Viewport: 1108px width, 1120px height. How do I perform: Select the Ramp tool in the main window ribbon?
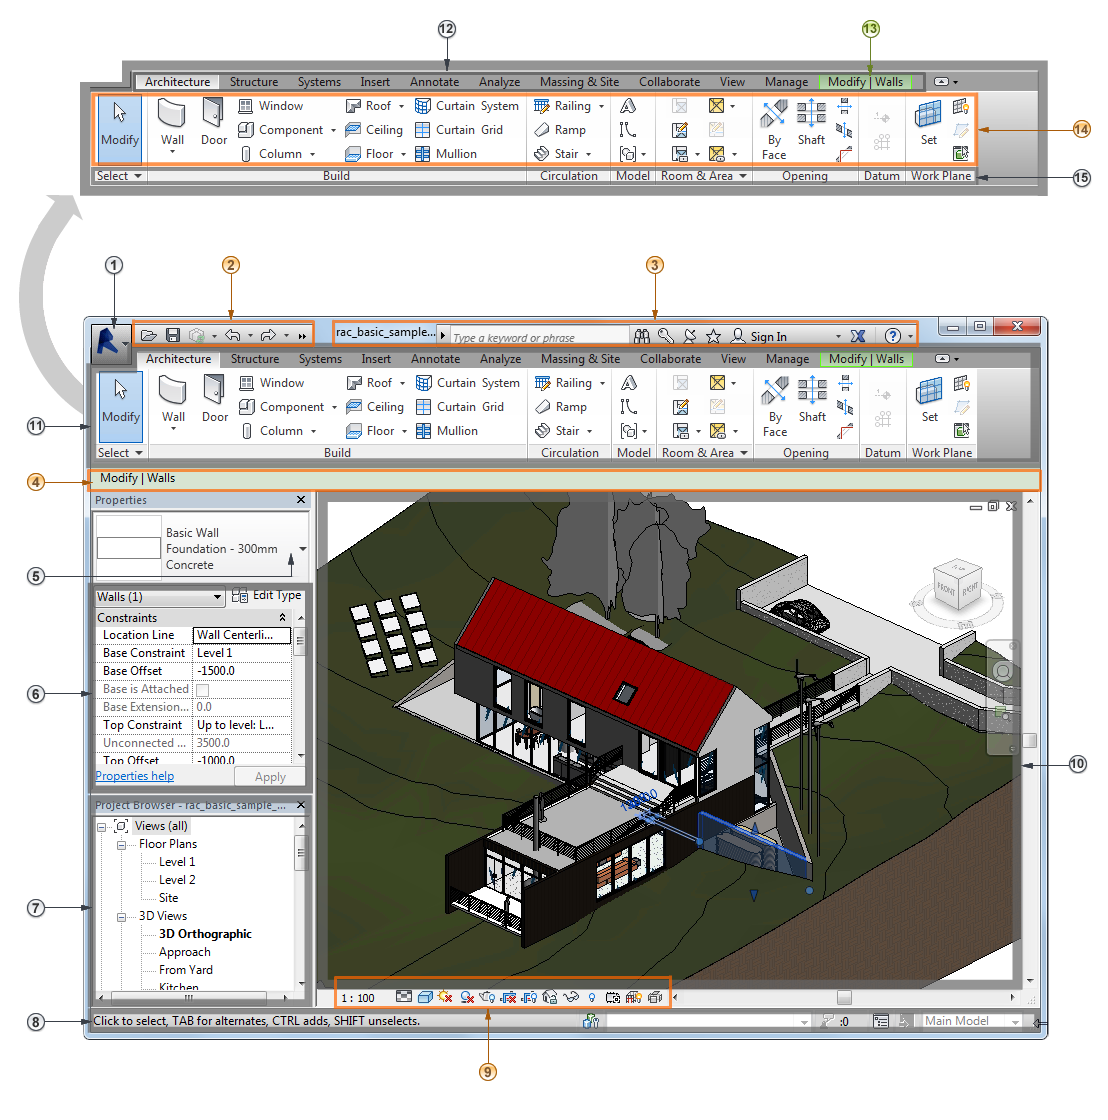click(561, 406)
